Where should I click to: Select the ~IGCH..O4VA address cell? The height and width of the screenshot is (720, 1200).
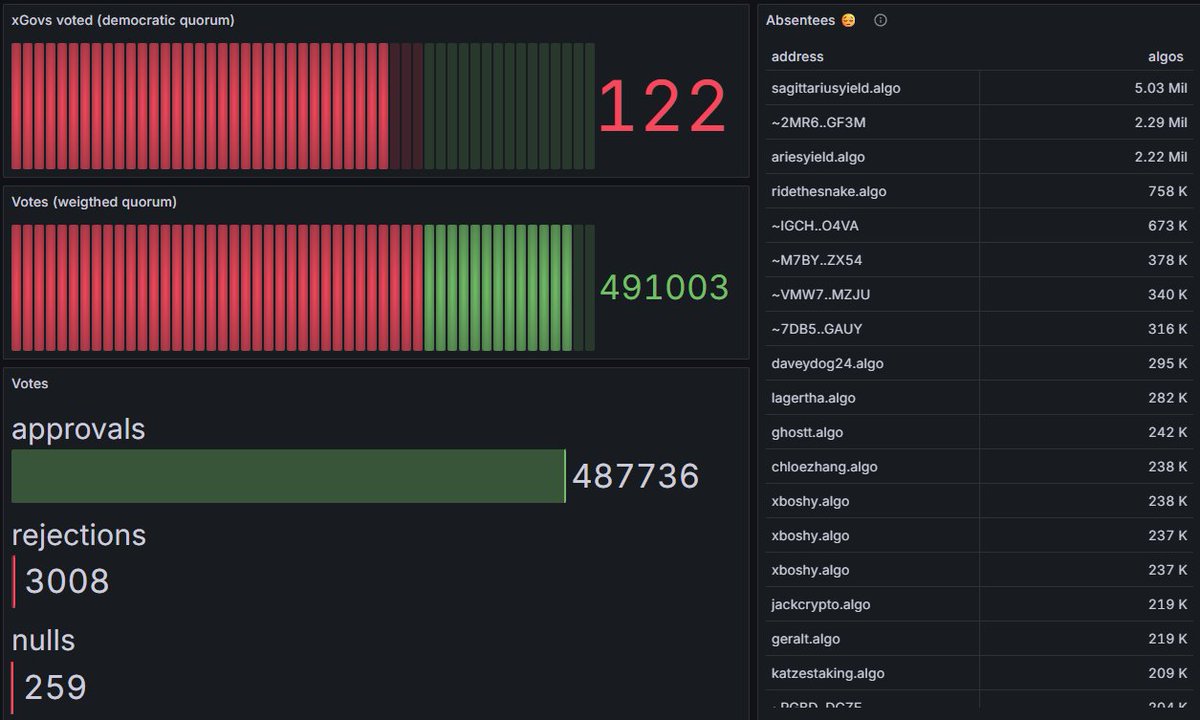tap(872, 226)
